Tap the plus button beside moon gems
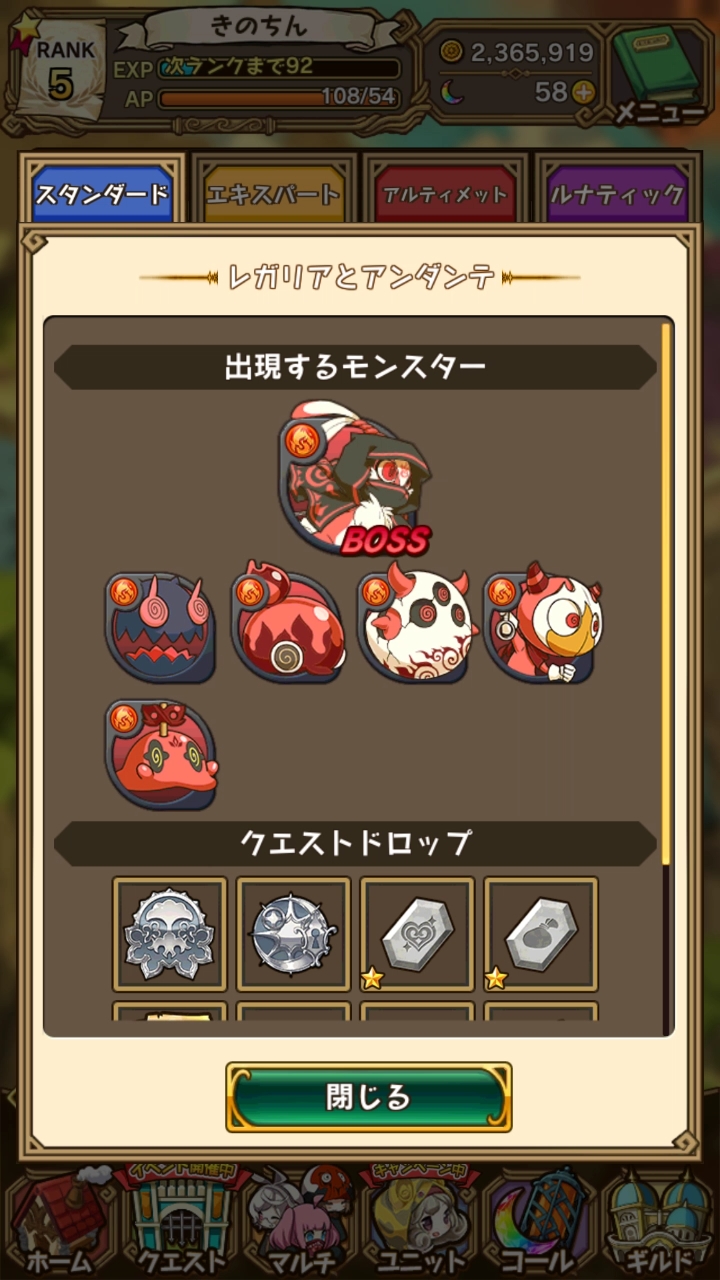Viewport: 720px width, 1280px height. [583, 93]
